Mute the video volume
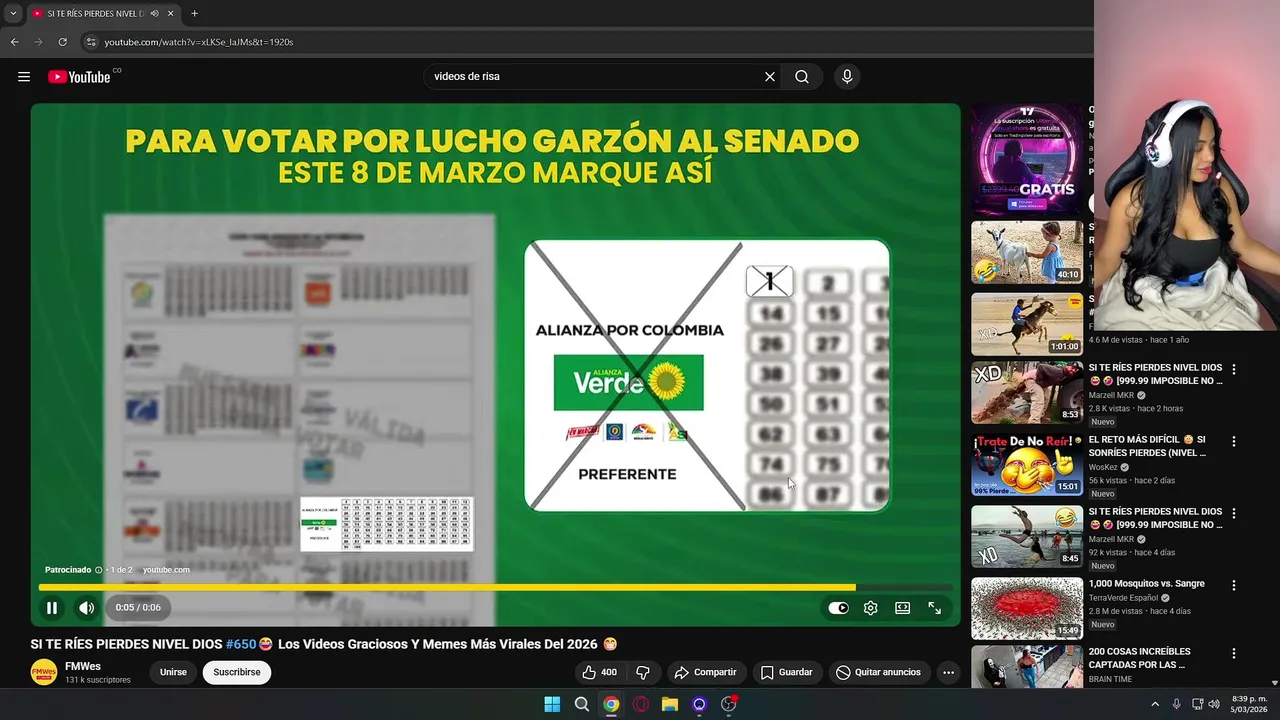The width and height of the screenshot is (1280, 720). (87, 607)
